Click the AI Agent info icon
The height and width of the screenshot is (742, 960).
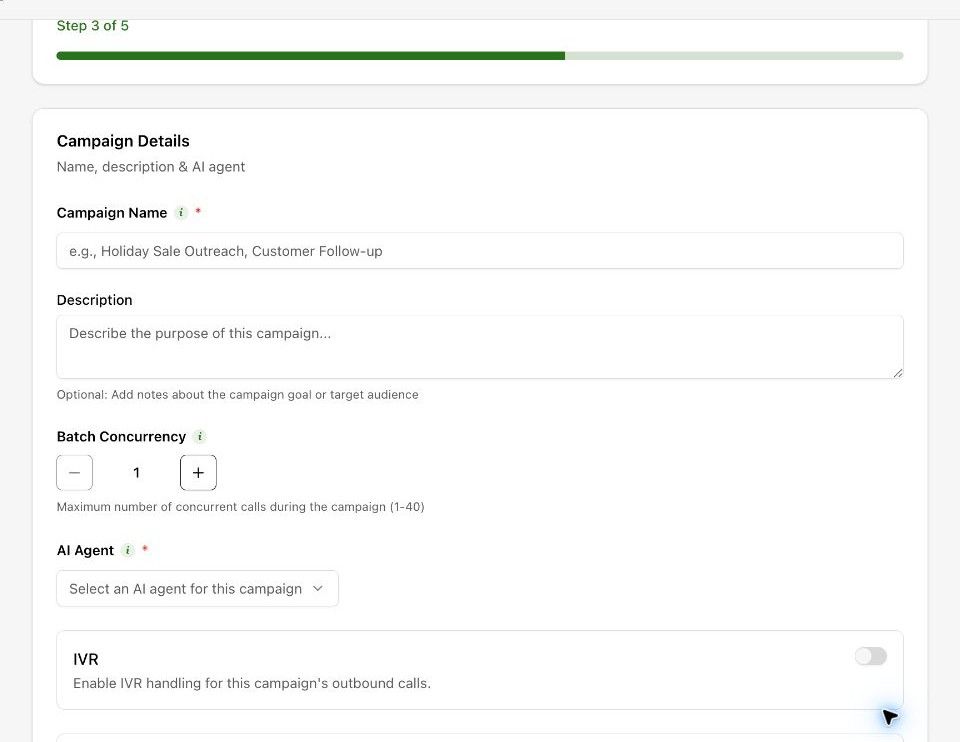pos(127,550)
